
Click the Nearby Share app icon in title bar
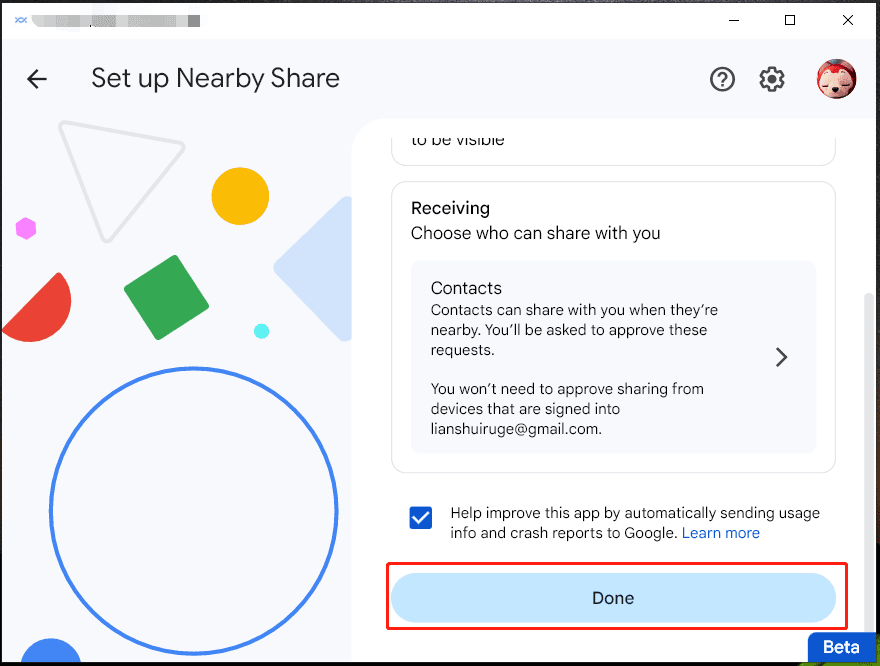point(21,20)
